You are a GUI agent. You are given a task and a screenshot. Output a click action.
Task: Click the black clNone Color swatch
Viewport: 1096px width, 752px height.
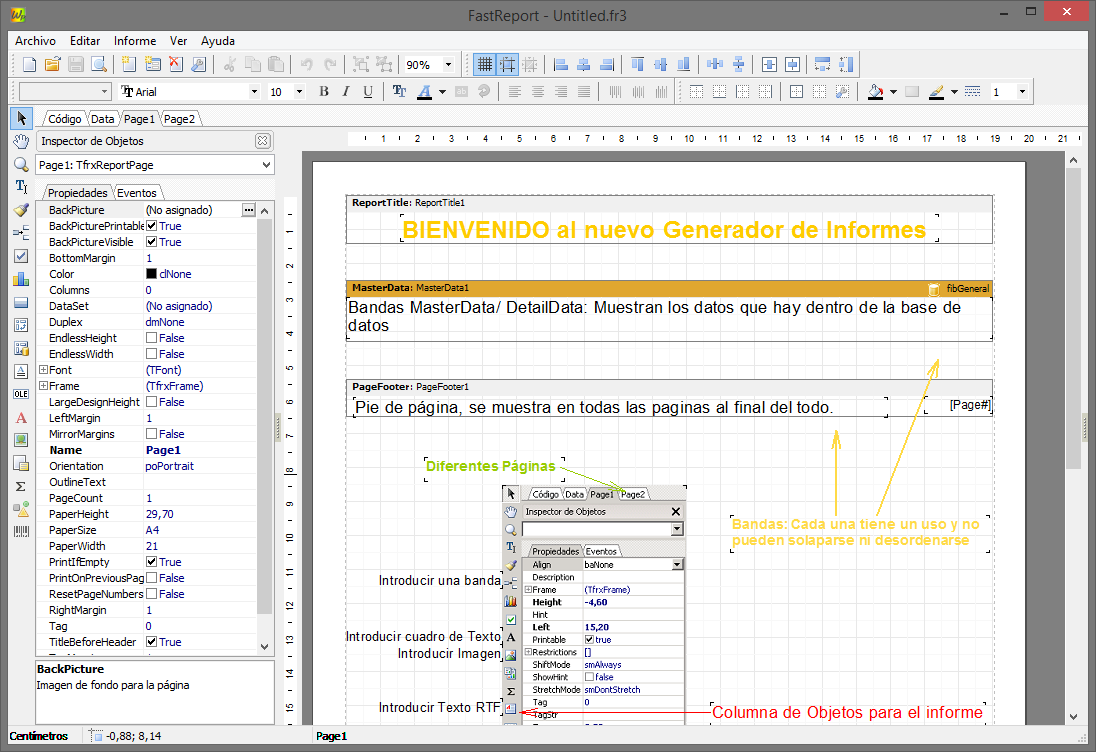pyautogui.click(x=151, y=274)
